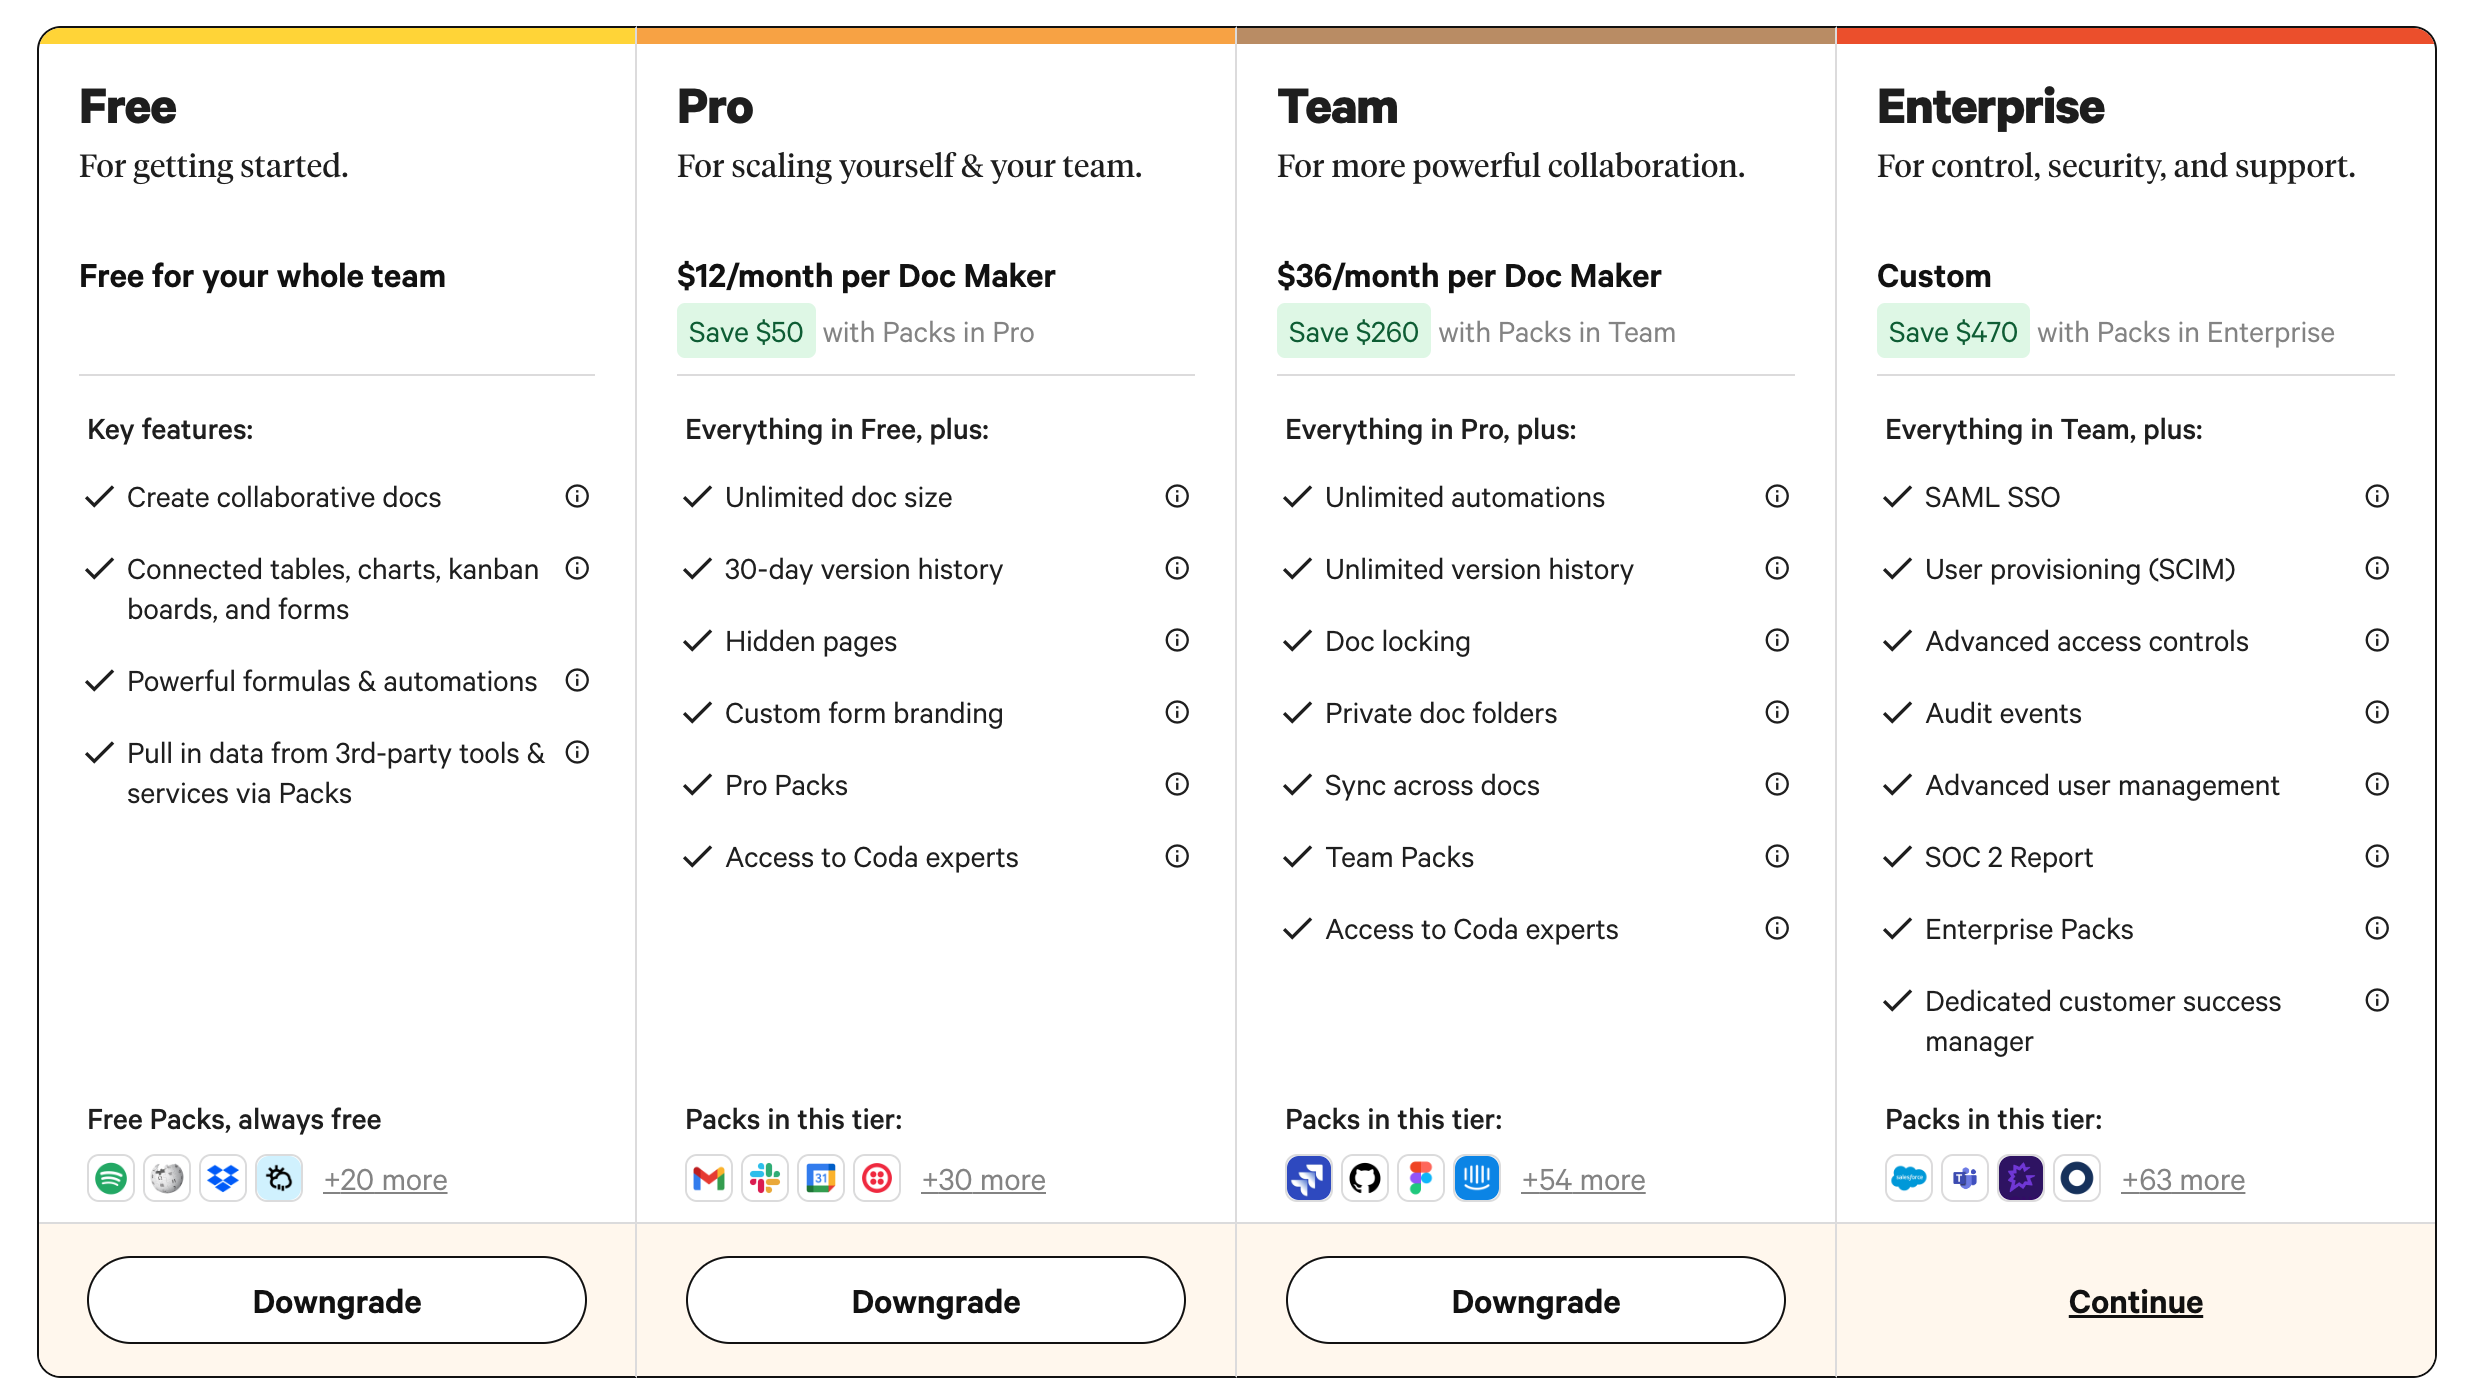Click info icon next to SAML SSO
Screen dimensions: 2466x1398
tap(2377, 497)
